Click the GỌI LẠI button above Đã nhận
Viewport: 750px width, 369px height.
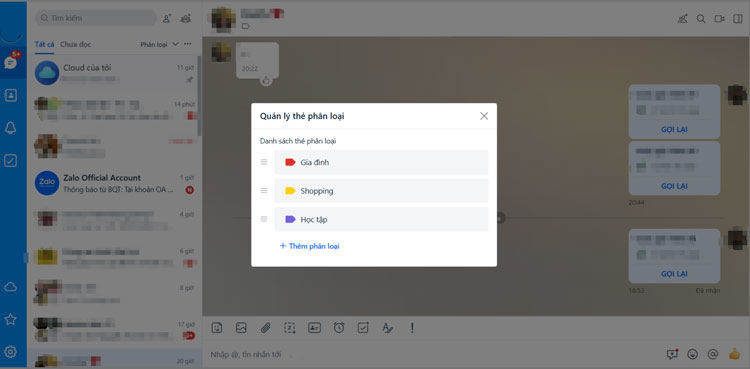coord(674,274)
